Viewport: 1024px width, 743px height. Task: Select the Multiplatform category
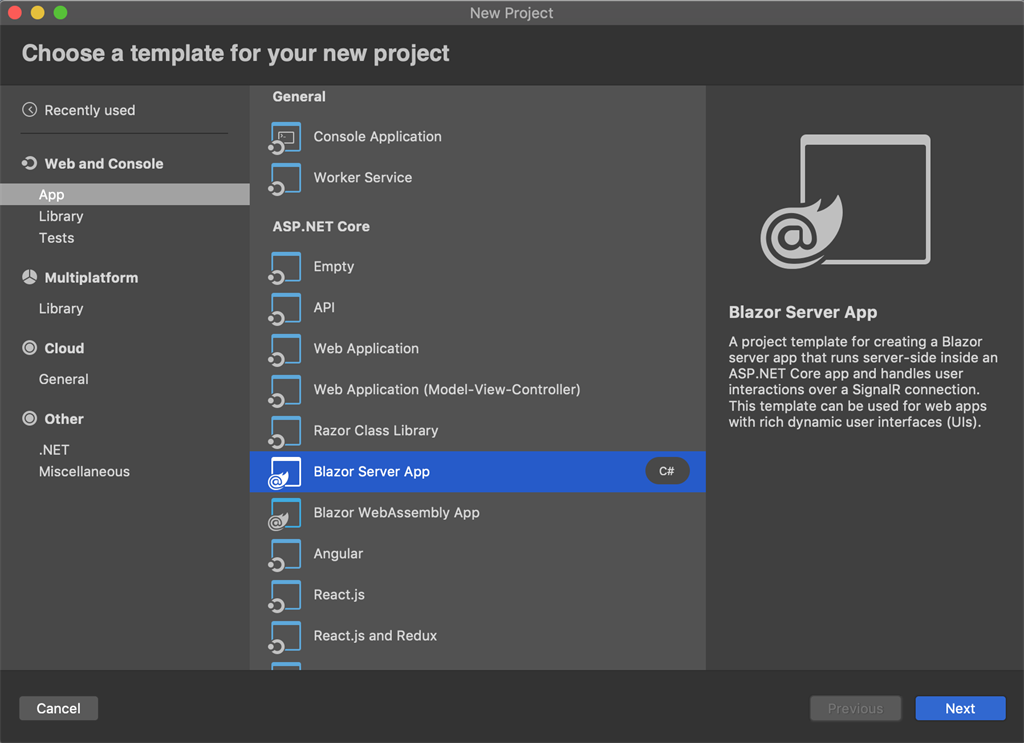91,278
